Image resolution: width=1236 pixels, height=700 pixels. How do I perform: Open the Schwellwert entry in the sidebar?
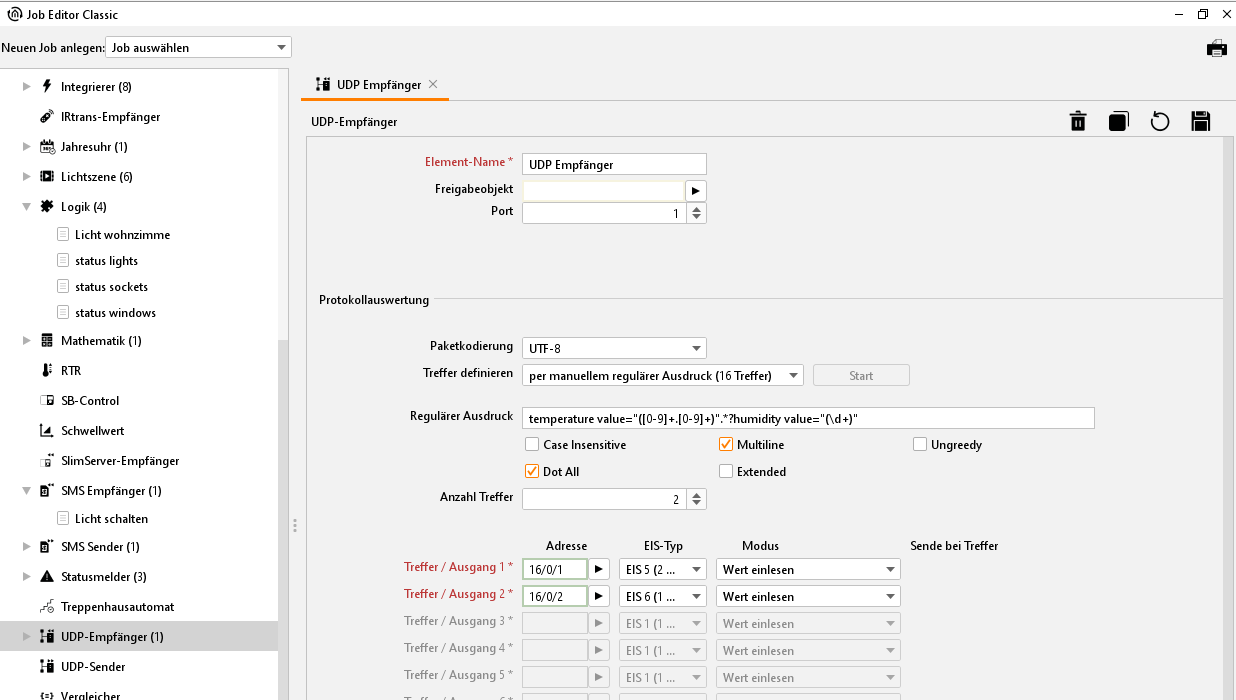(92, 431)
